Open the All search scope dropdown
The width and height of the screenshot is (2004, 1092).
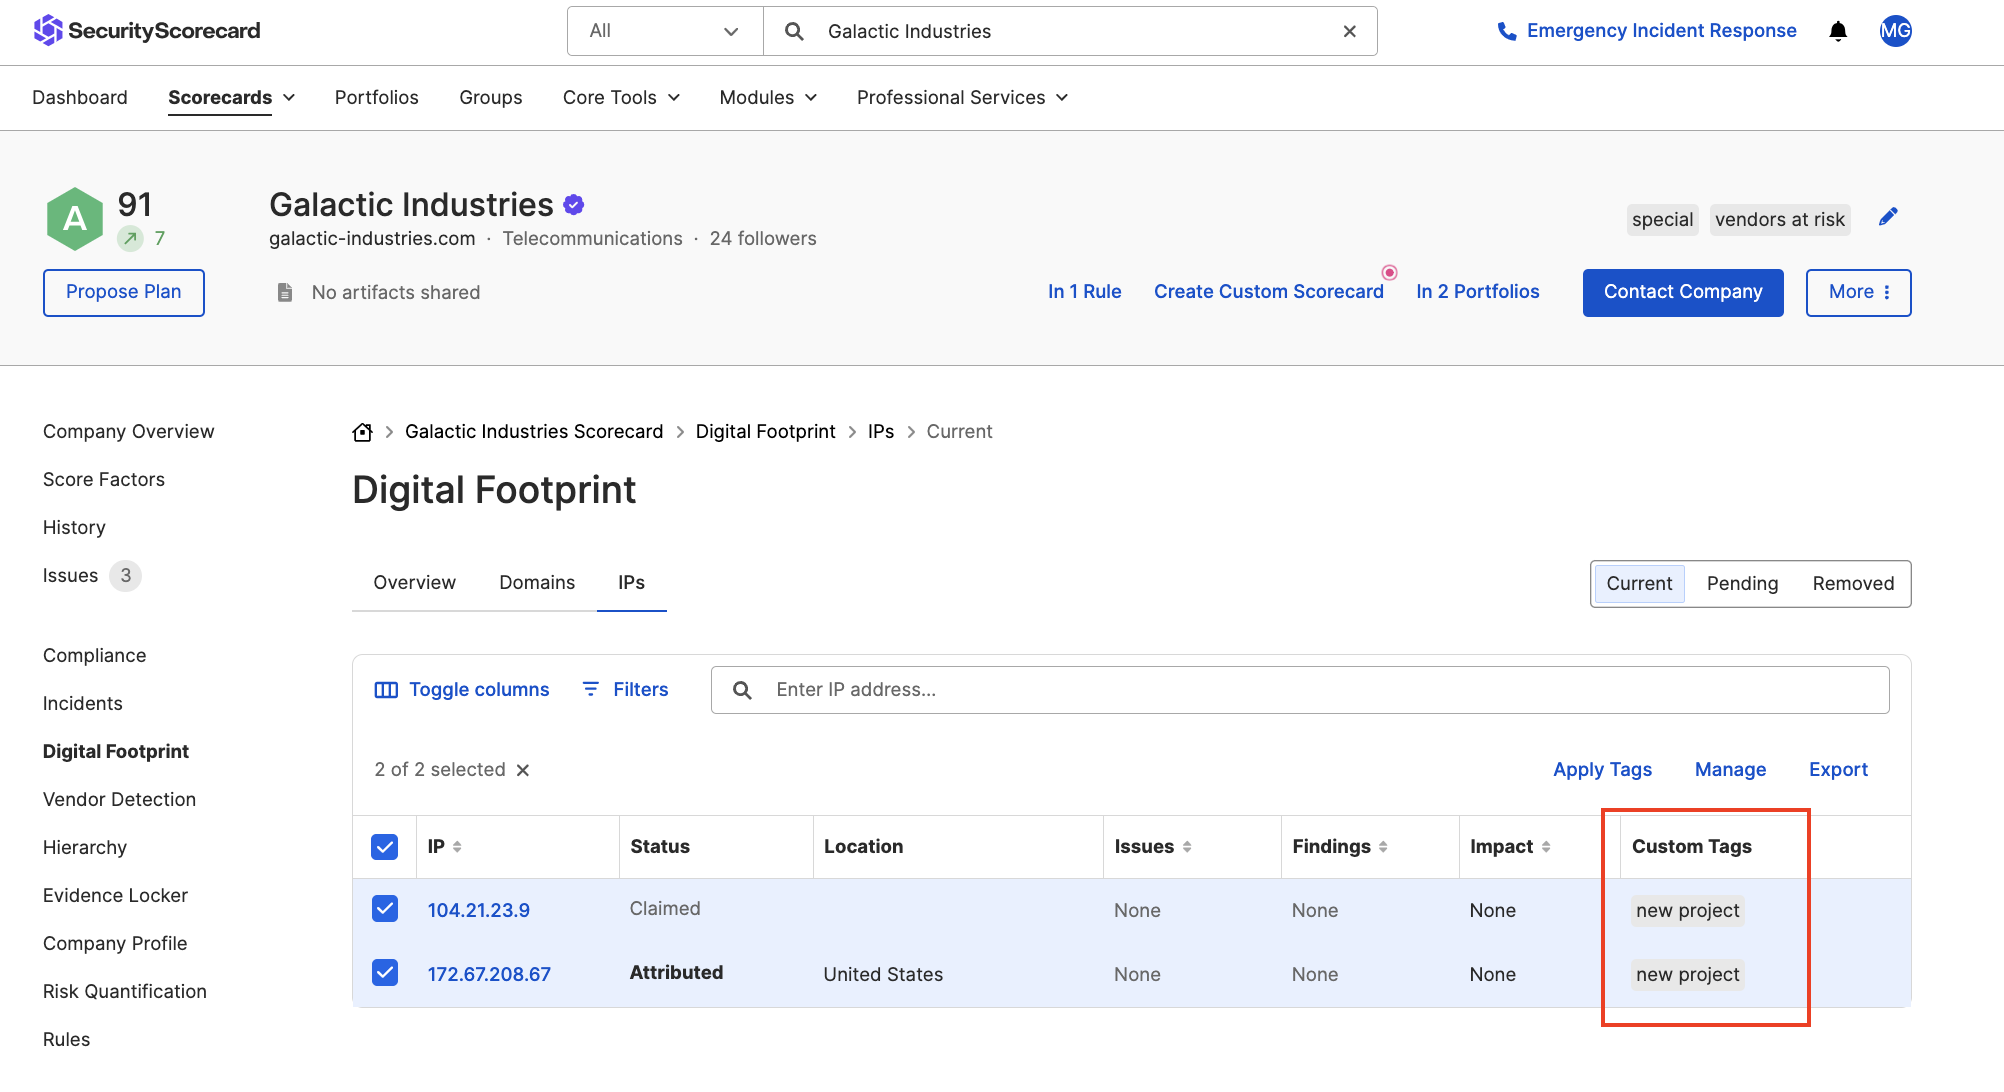[665, 31]
